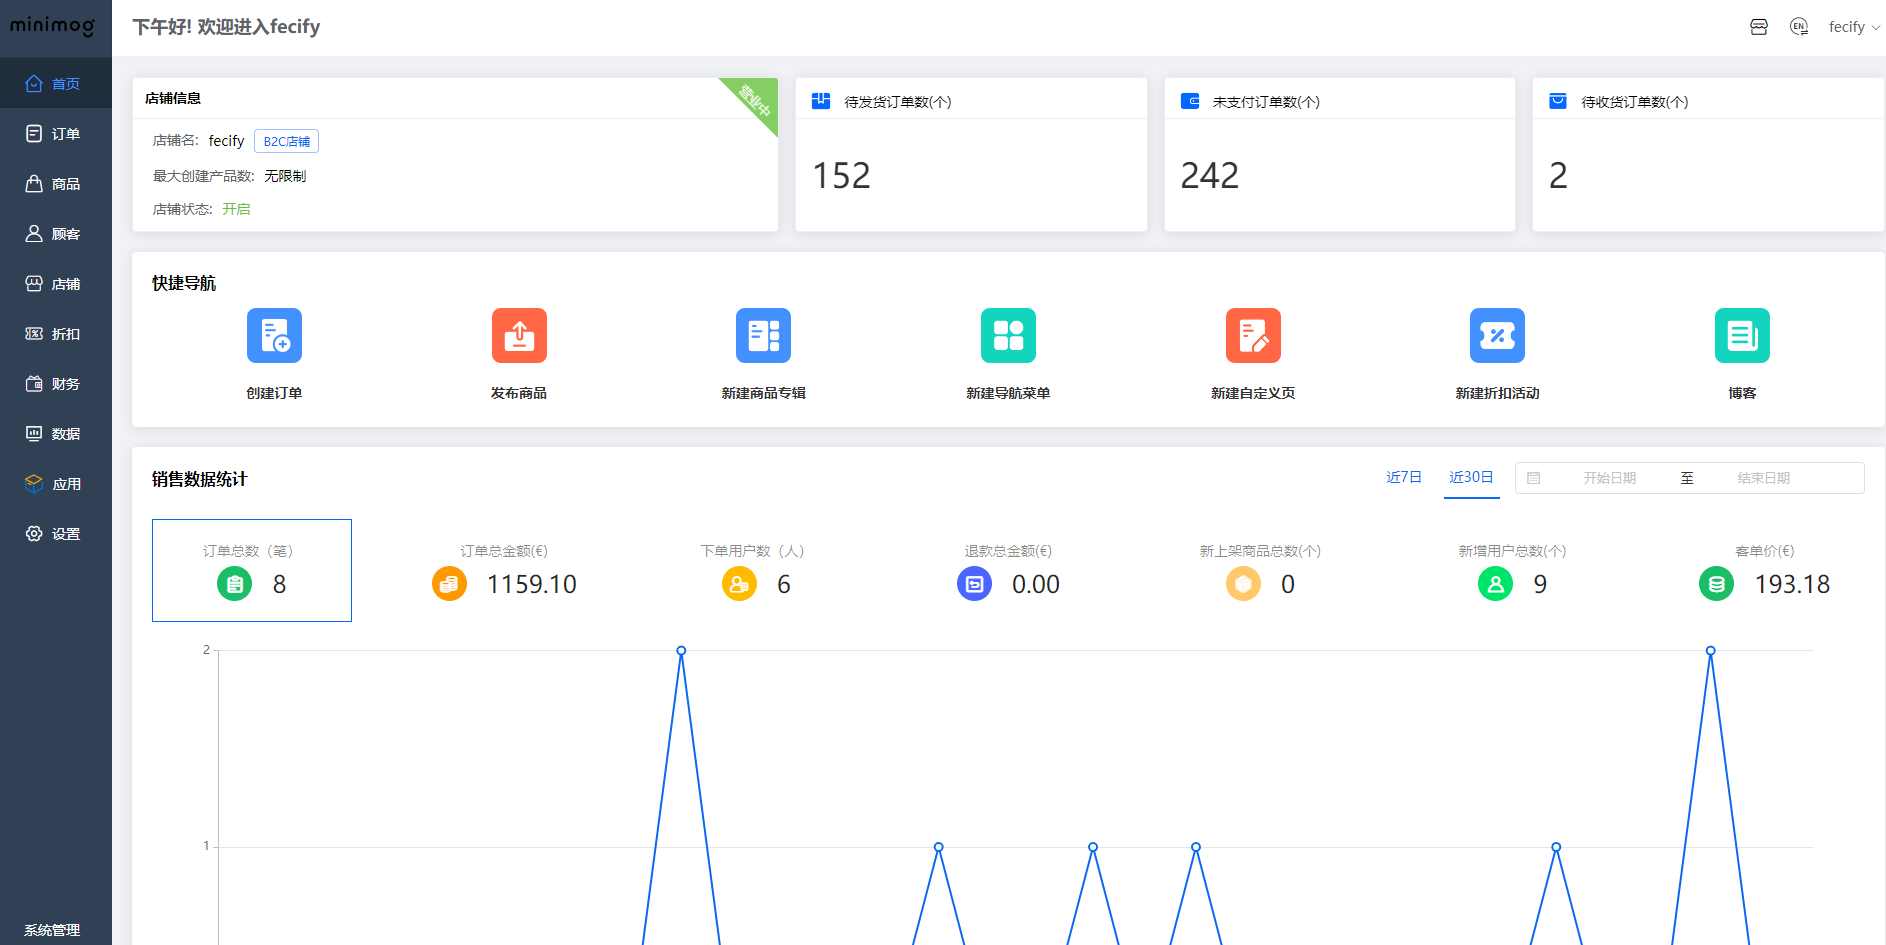Select the Total Orders (订单总数) metric card
Image resolution: width=1886 pixels, height=945 pixels.
pyautogui.click(x=252, y=570)
